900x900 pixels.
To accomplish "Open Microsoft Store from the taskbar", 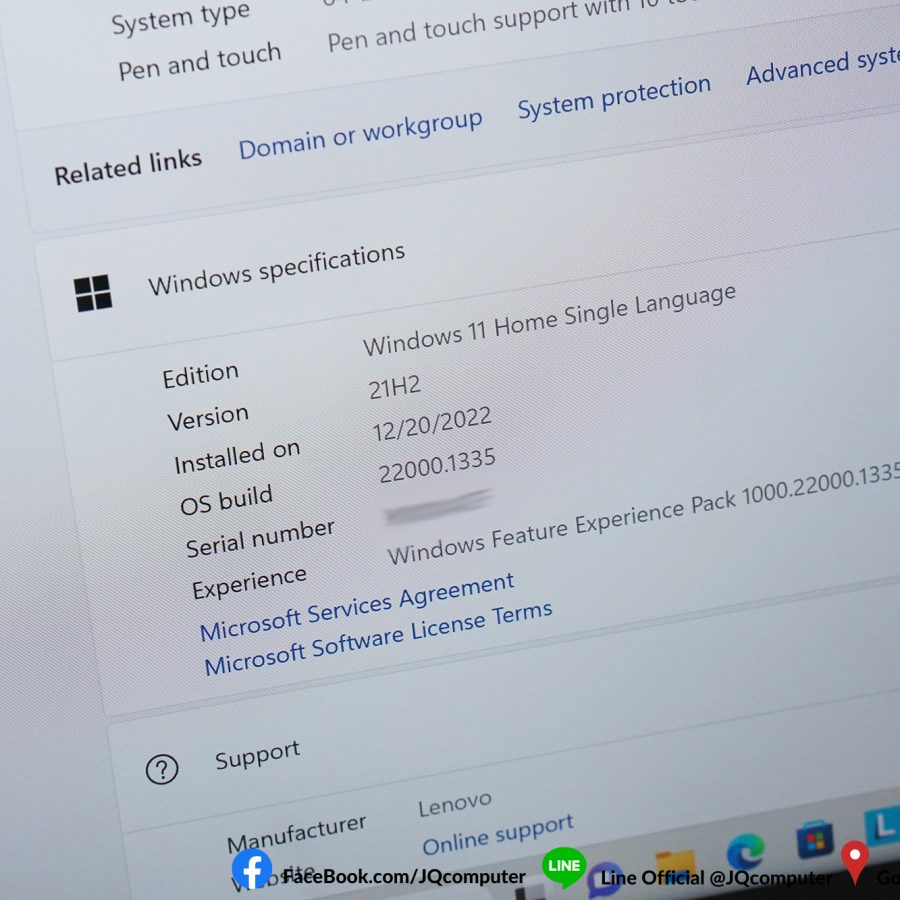I will click(x=814, y=839).
